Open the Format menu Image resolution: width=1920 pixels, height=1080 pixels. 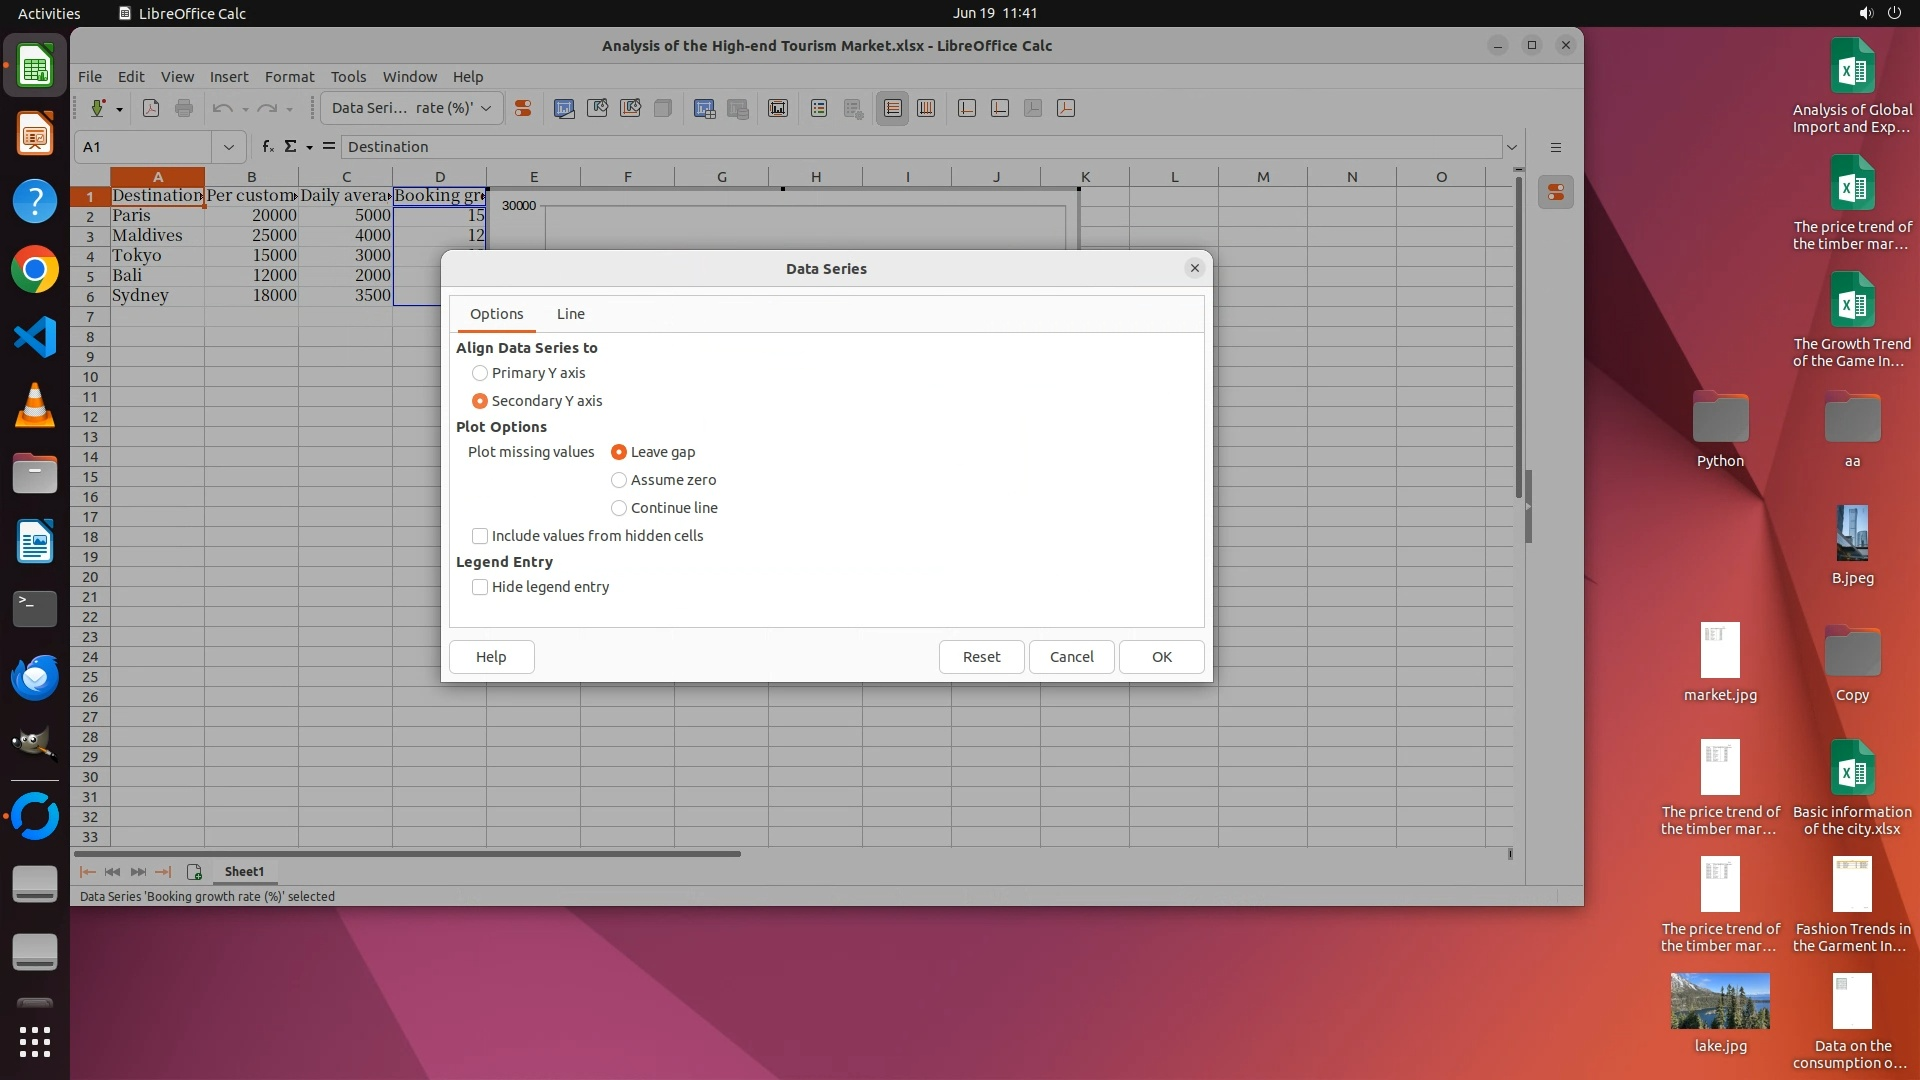289,76
